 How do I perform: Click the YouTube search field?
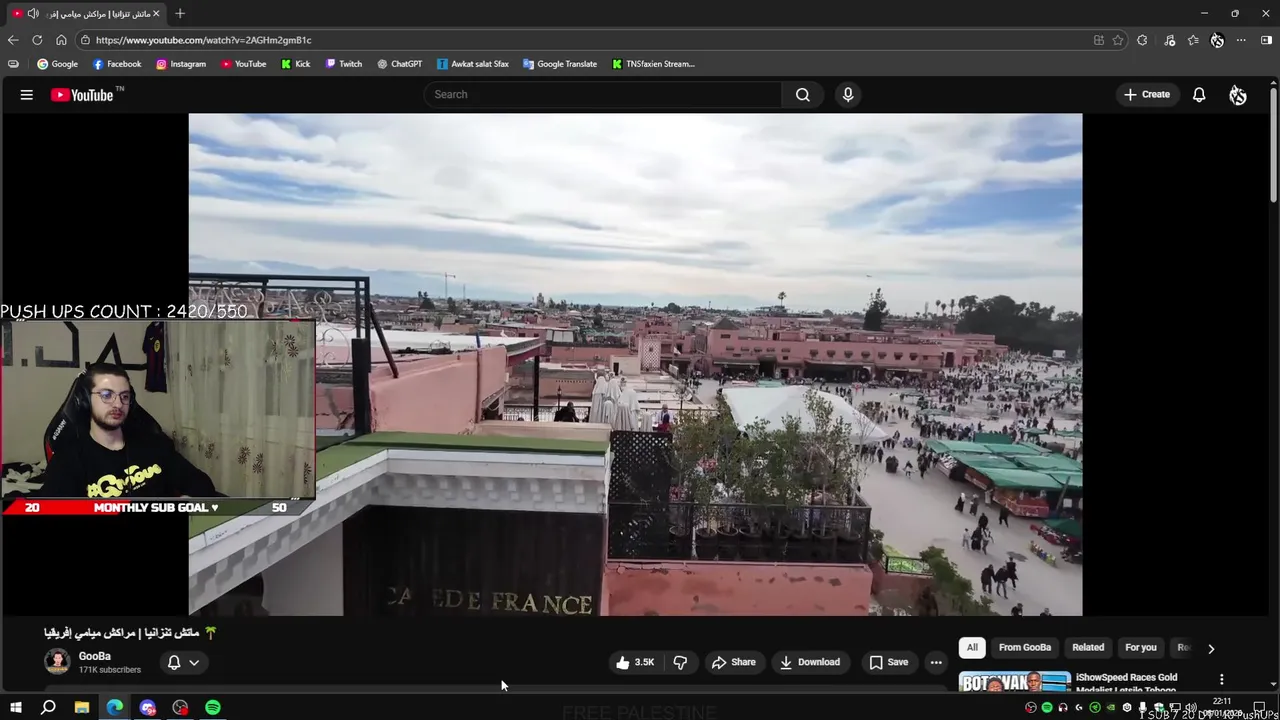pos(603,94)
